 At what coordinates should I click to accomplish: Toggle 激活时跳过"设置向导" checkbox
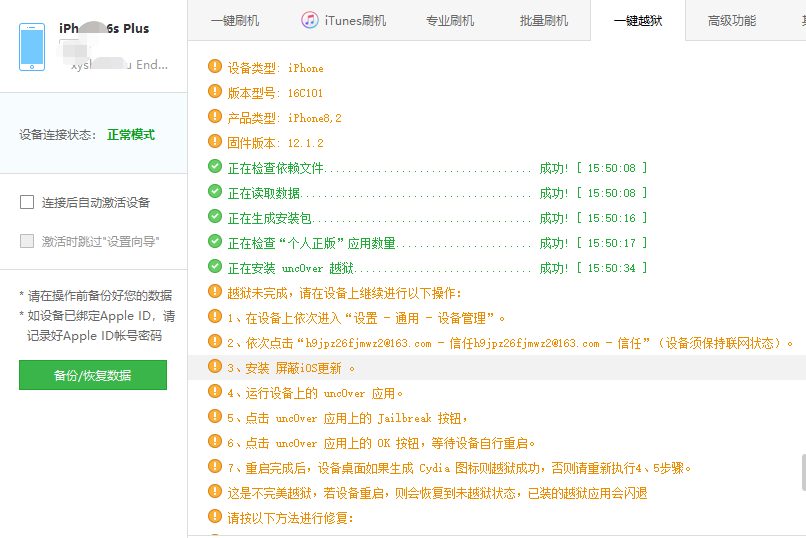[27, 241]
